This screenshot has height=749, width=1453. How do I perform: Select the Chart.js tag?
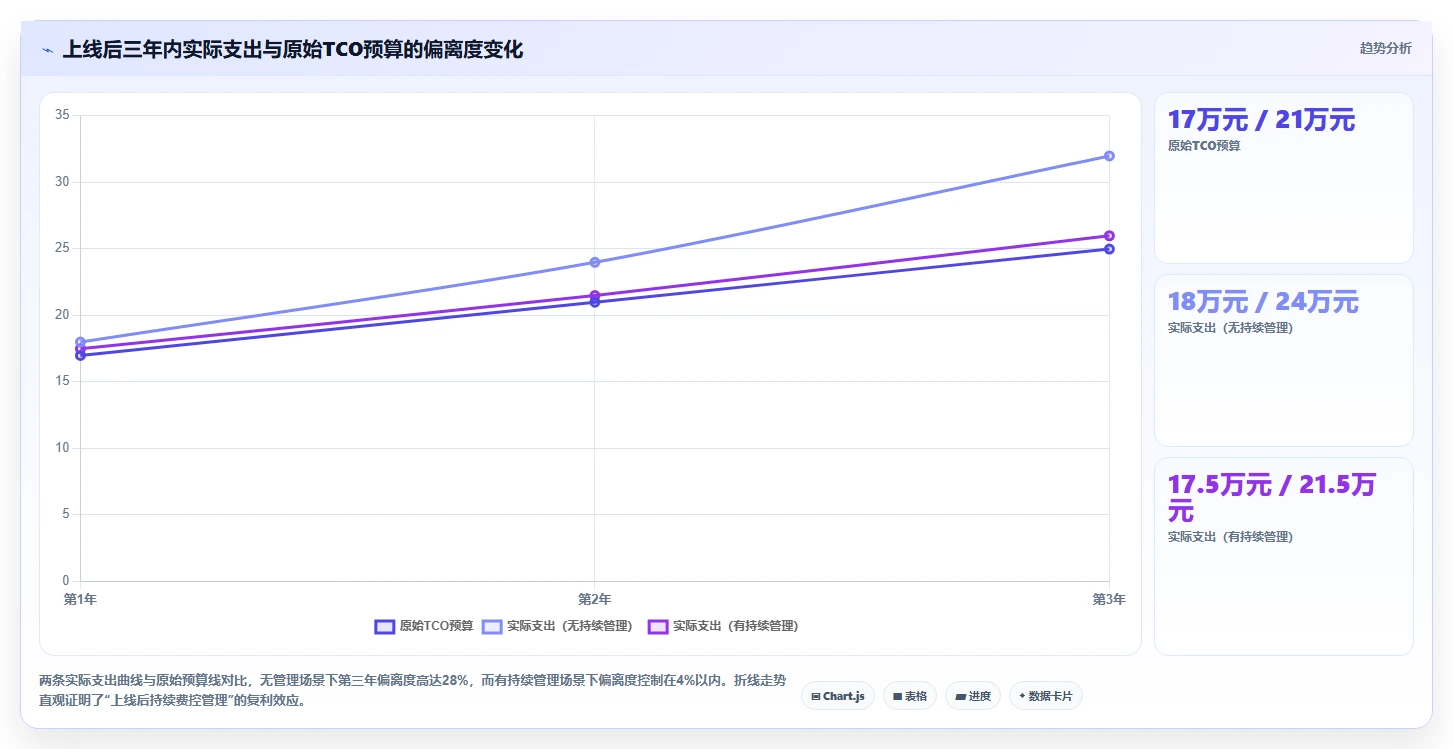pos(838,696)
